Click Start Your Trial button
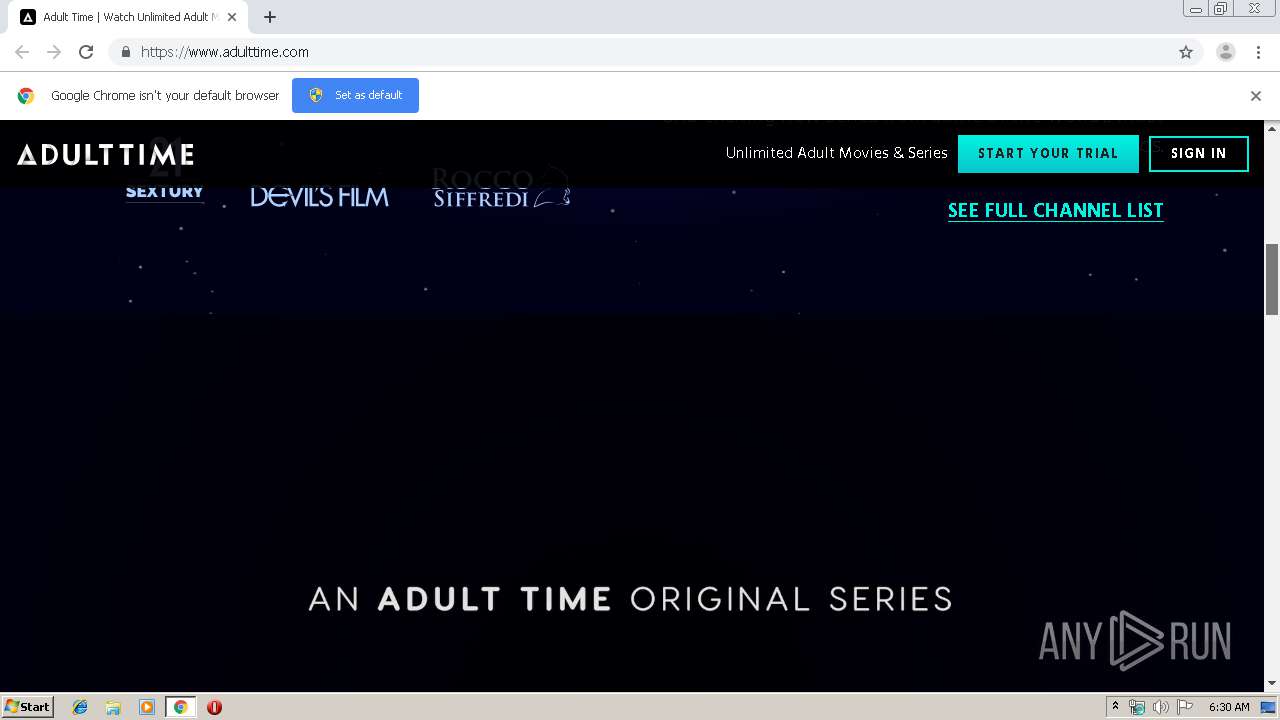Screen dimensions: 1280x720 1048,154
